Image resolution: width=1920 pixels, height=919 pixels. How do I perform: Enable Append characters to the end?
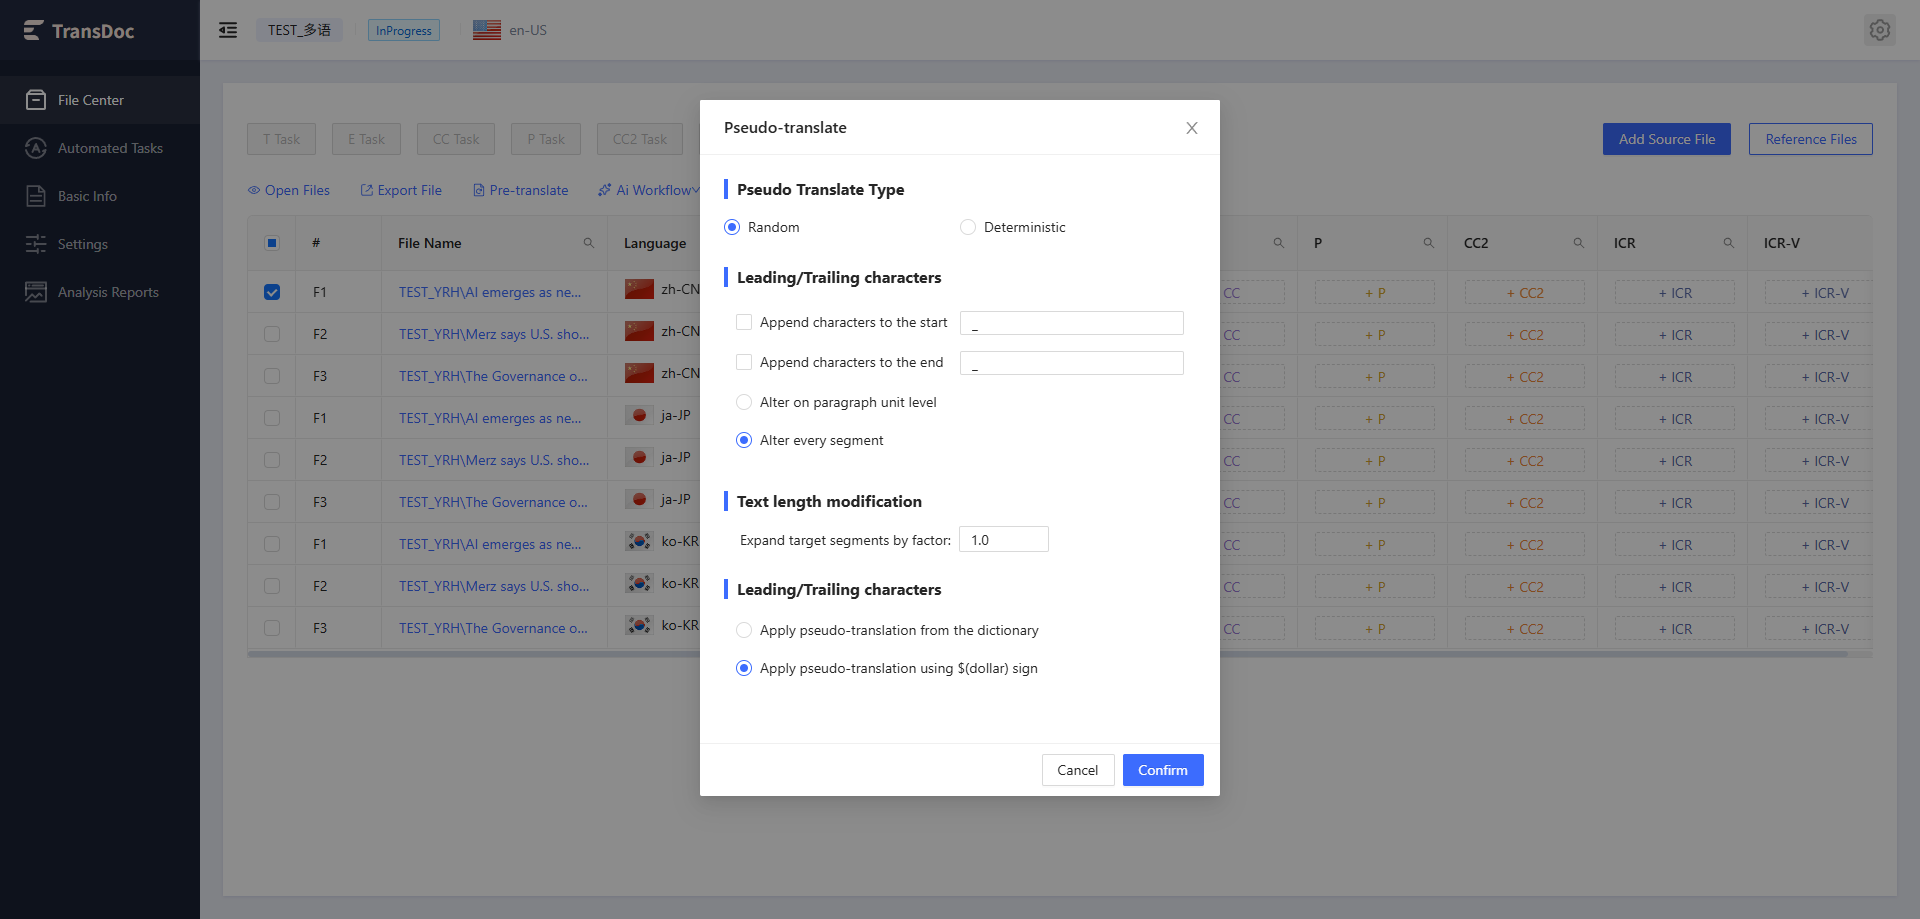[x=744, y=362]
